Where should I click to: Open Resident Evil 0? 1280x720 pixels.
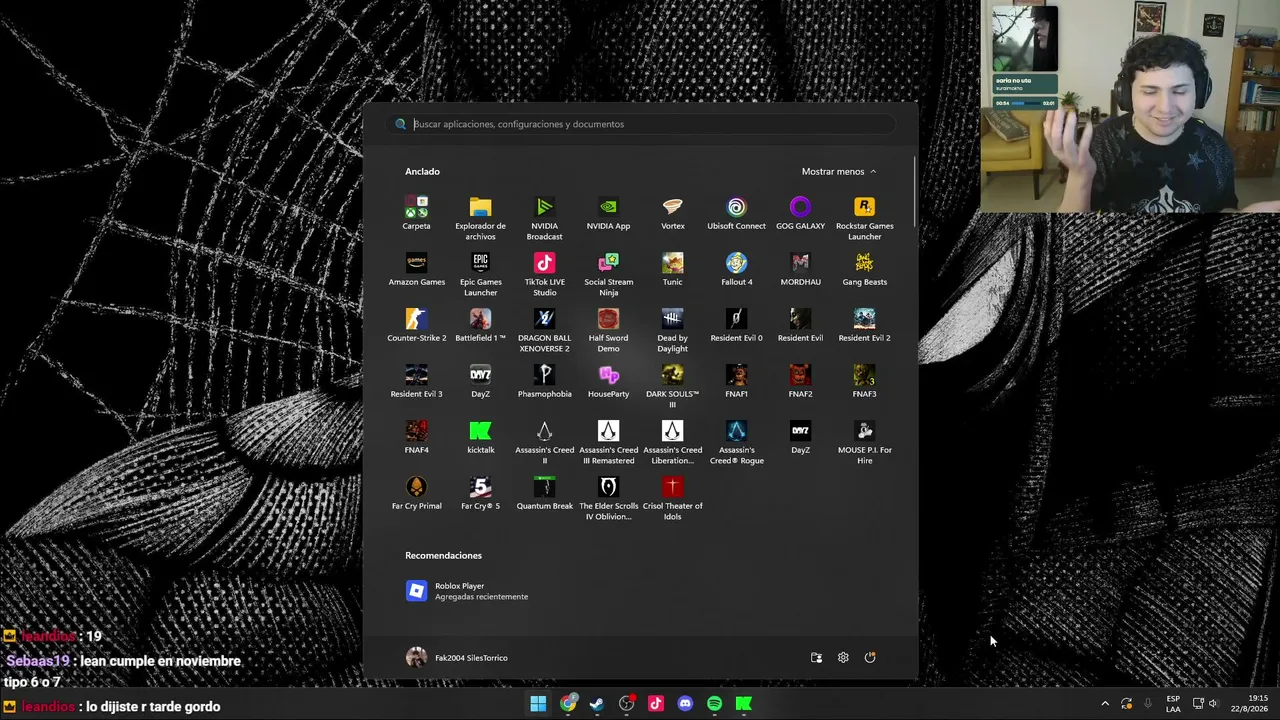(x=736, y=326)
